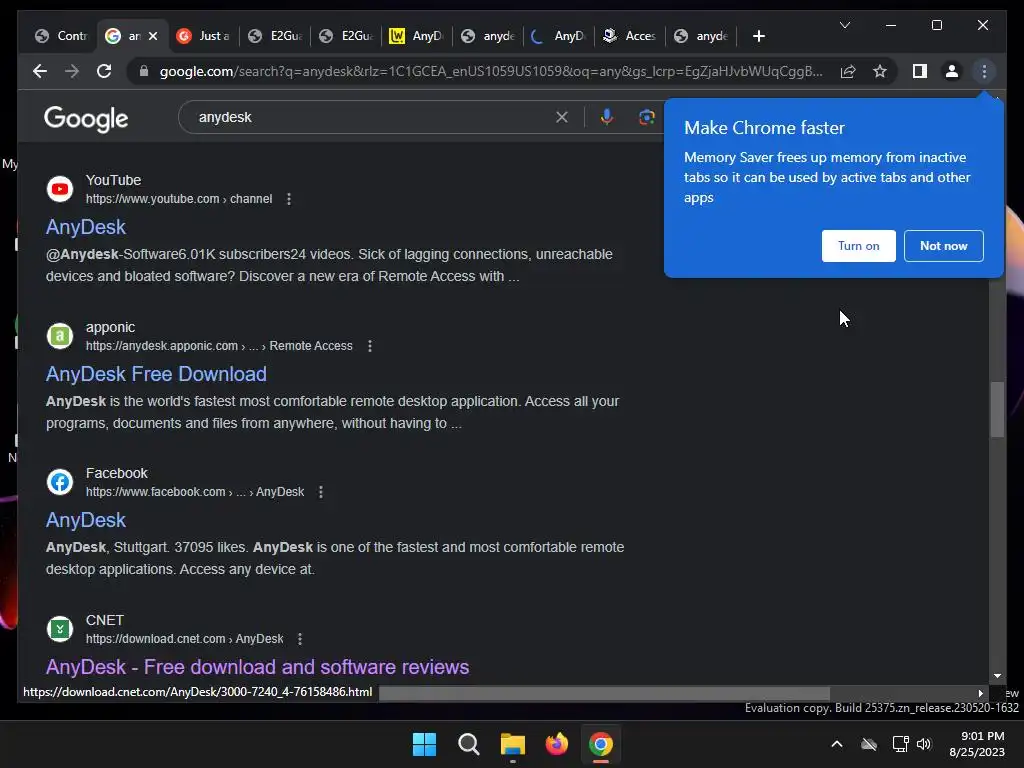Share this page icon in address bar

(848, 71)
